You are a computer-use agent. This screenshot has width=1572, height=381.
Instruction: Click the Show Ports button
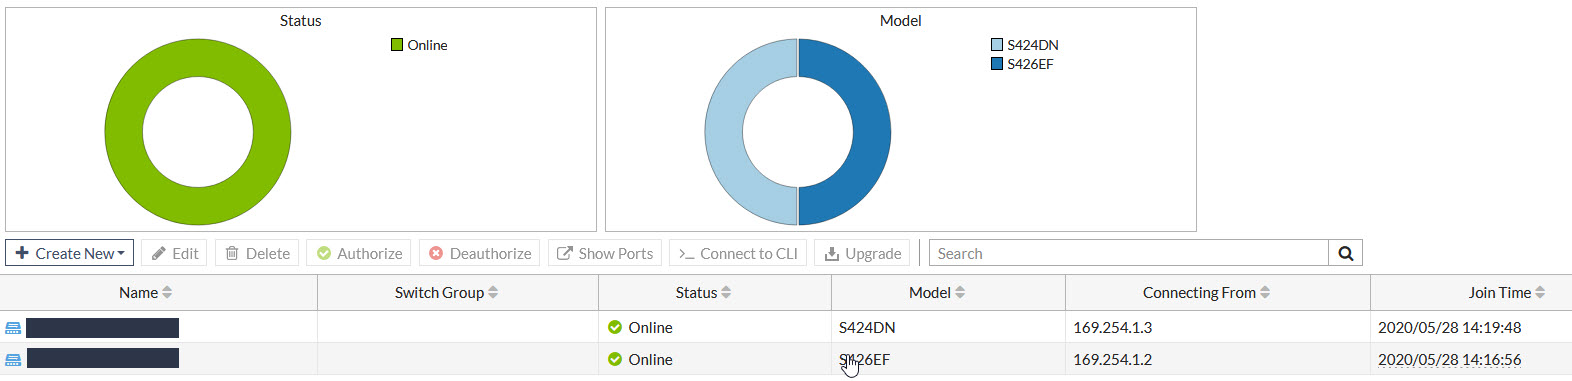click(x=605, y=253)
